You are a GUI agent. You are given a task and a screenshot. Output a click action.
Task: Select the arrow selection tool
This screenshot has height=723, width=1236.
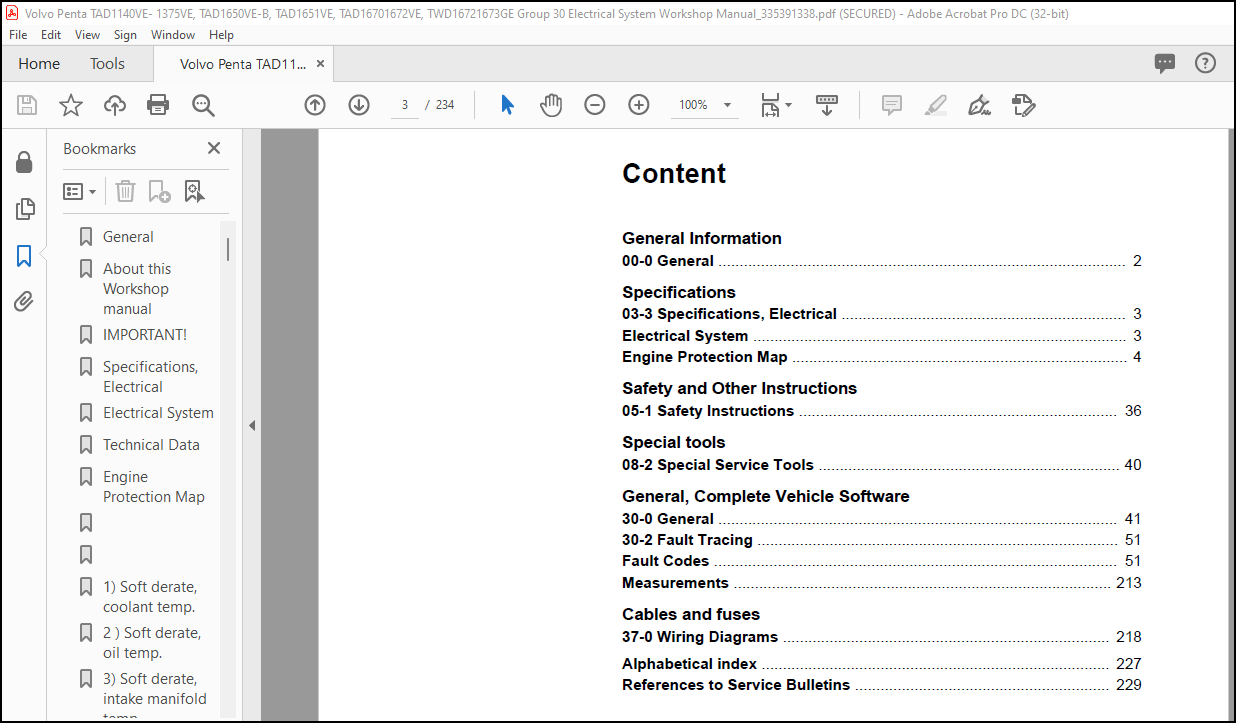[507, 105]
